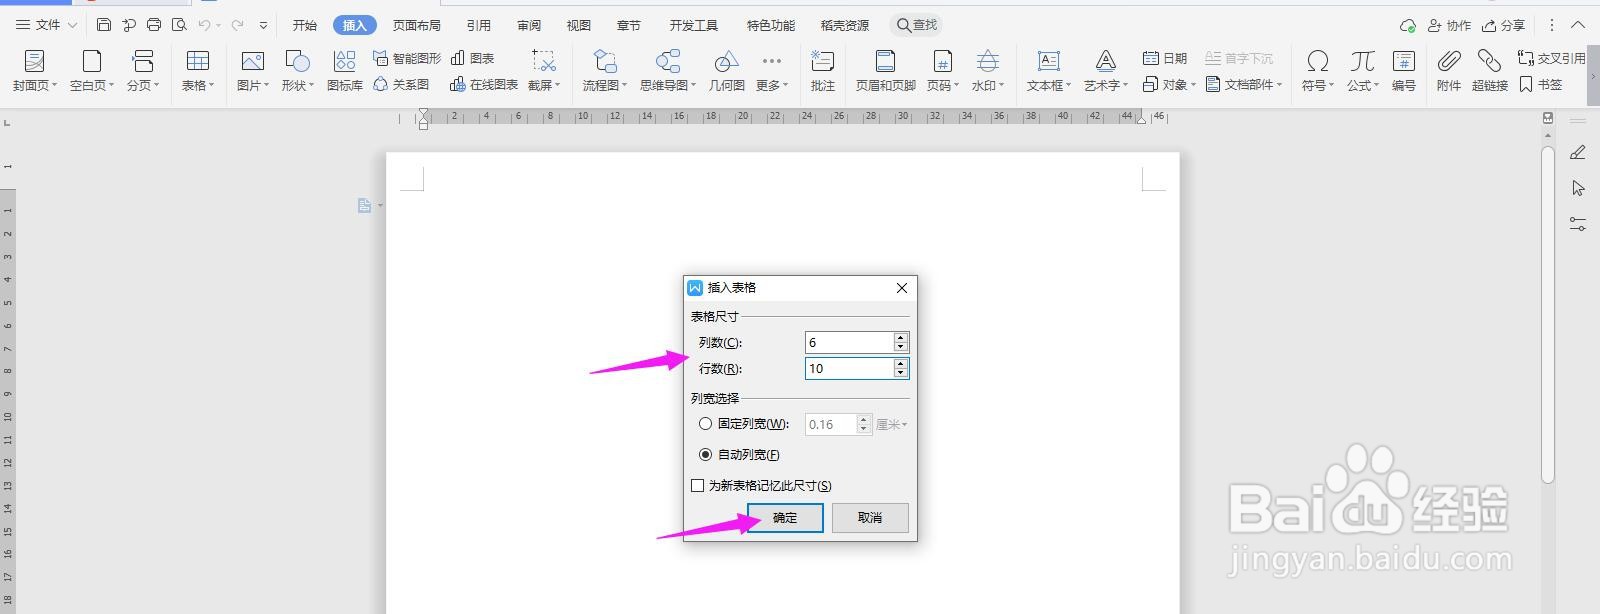Screen dimensions: 1600x614
Task: Open the 形状 shapes gallery
Action: [298, 71]
